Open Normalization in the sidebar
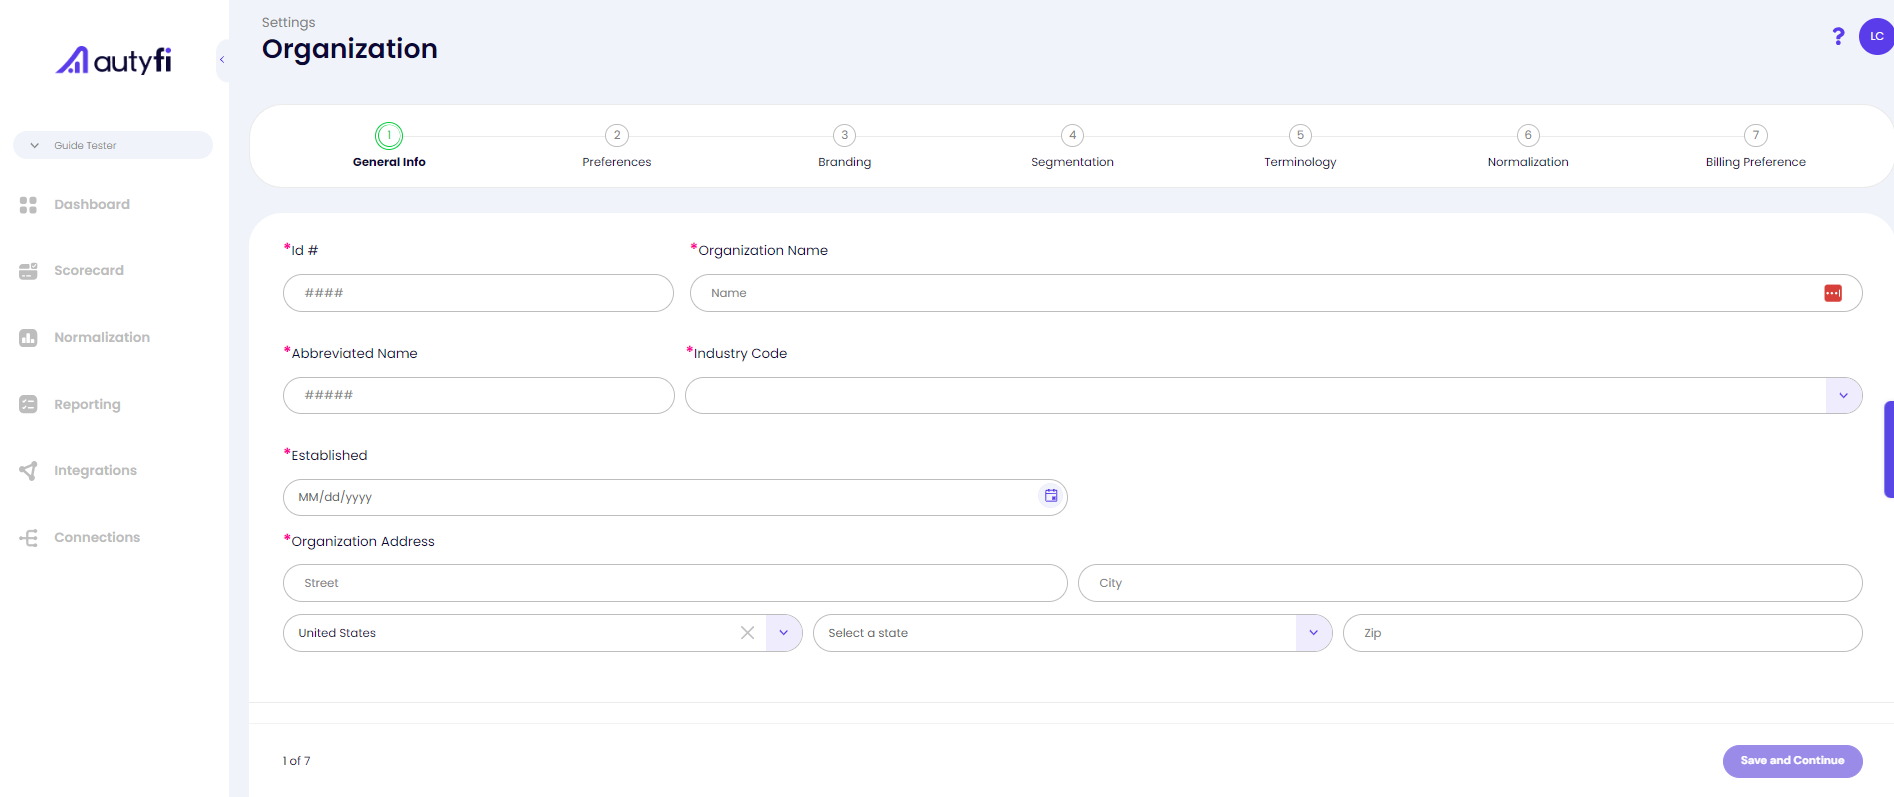 102,338
